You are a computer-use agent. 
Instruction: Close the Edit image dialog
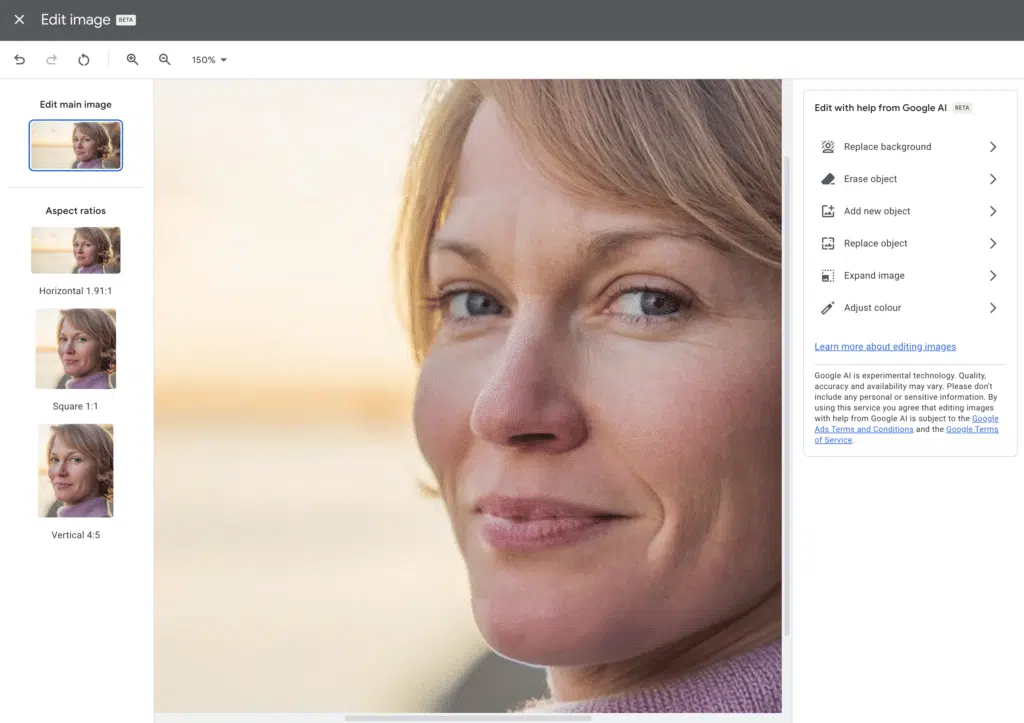tap(19, 20)
